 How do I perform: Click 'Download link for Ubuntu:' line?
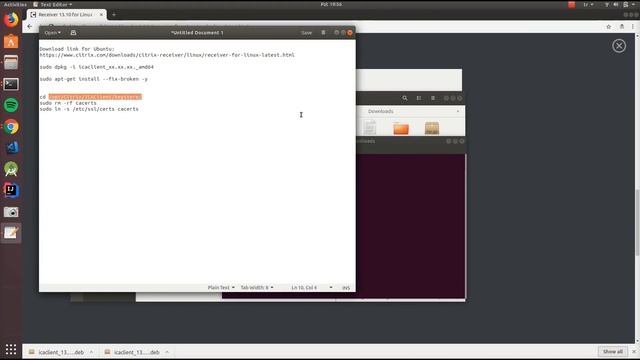coord(77,49)
